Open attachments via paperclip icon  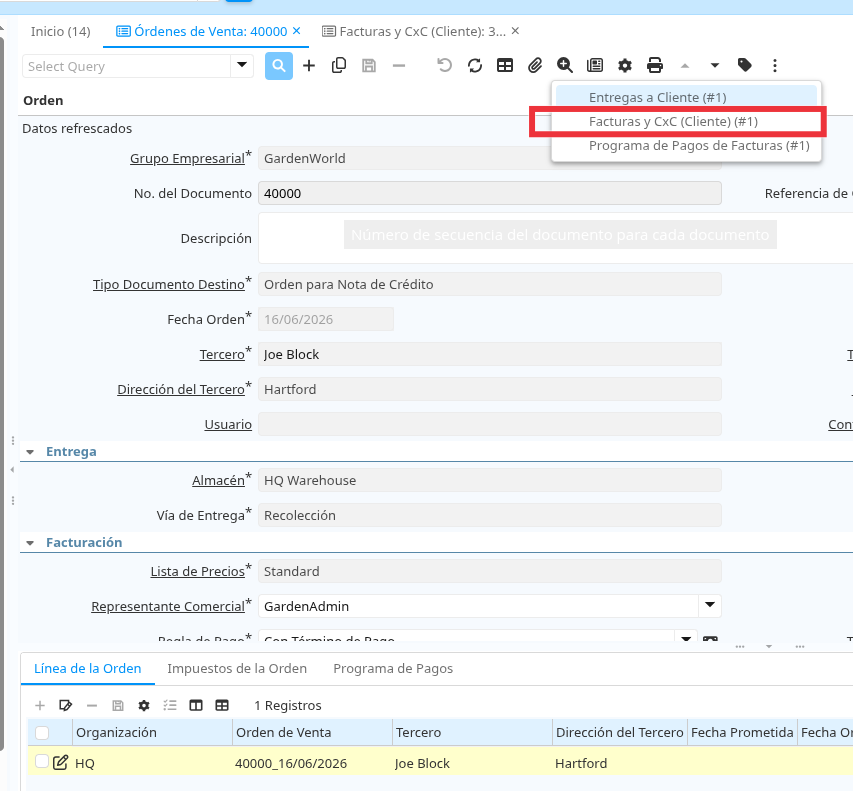535,66
